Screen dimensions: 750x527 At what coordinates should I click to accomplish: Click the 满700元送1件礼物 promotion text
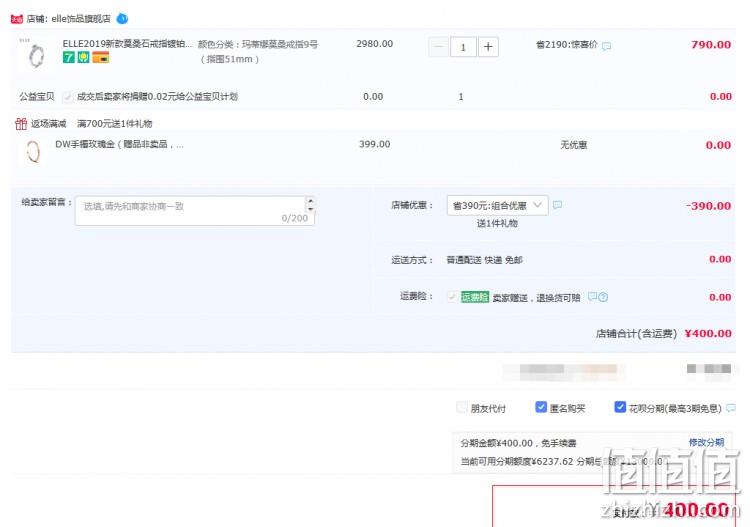click(x=115, y=124)
